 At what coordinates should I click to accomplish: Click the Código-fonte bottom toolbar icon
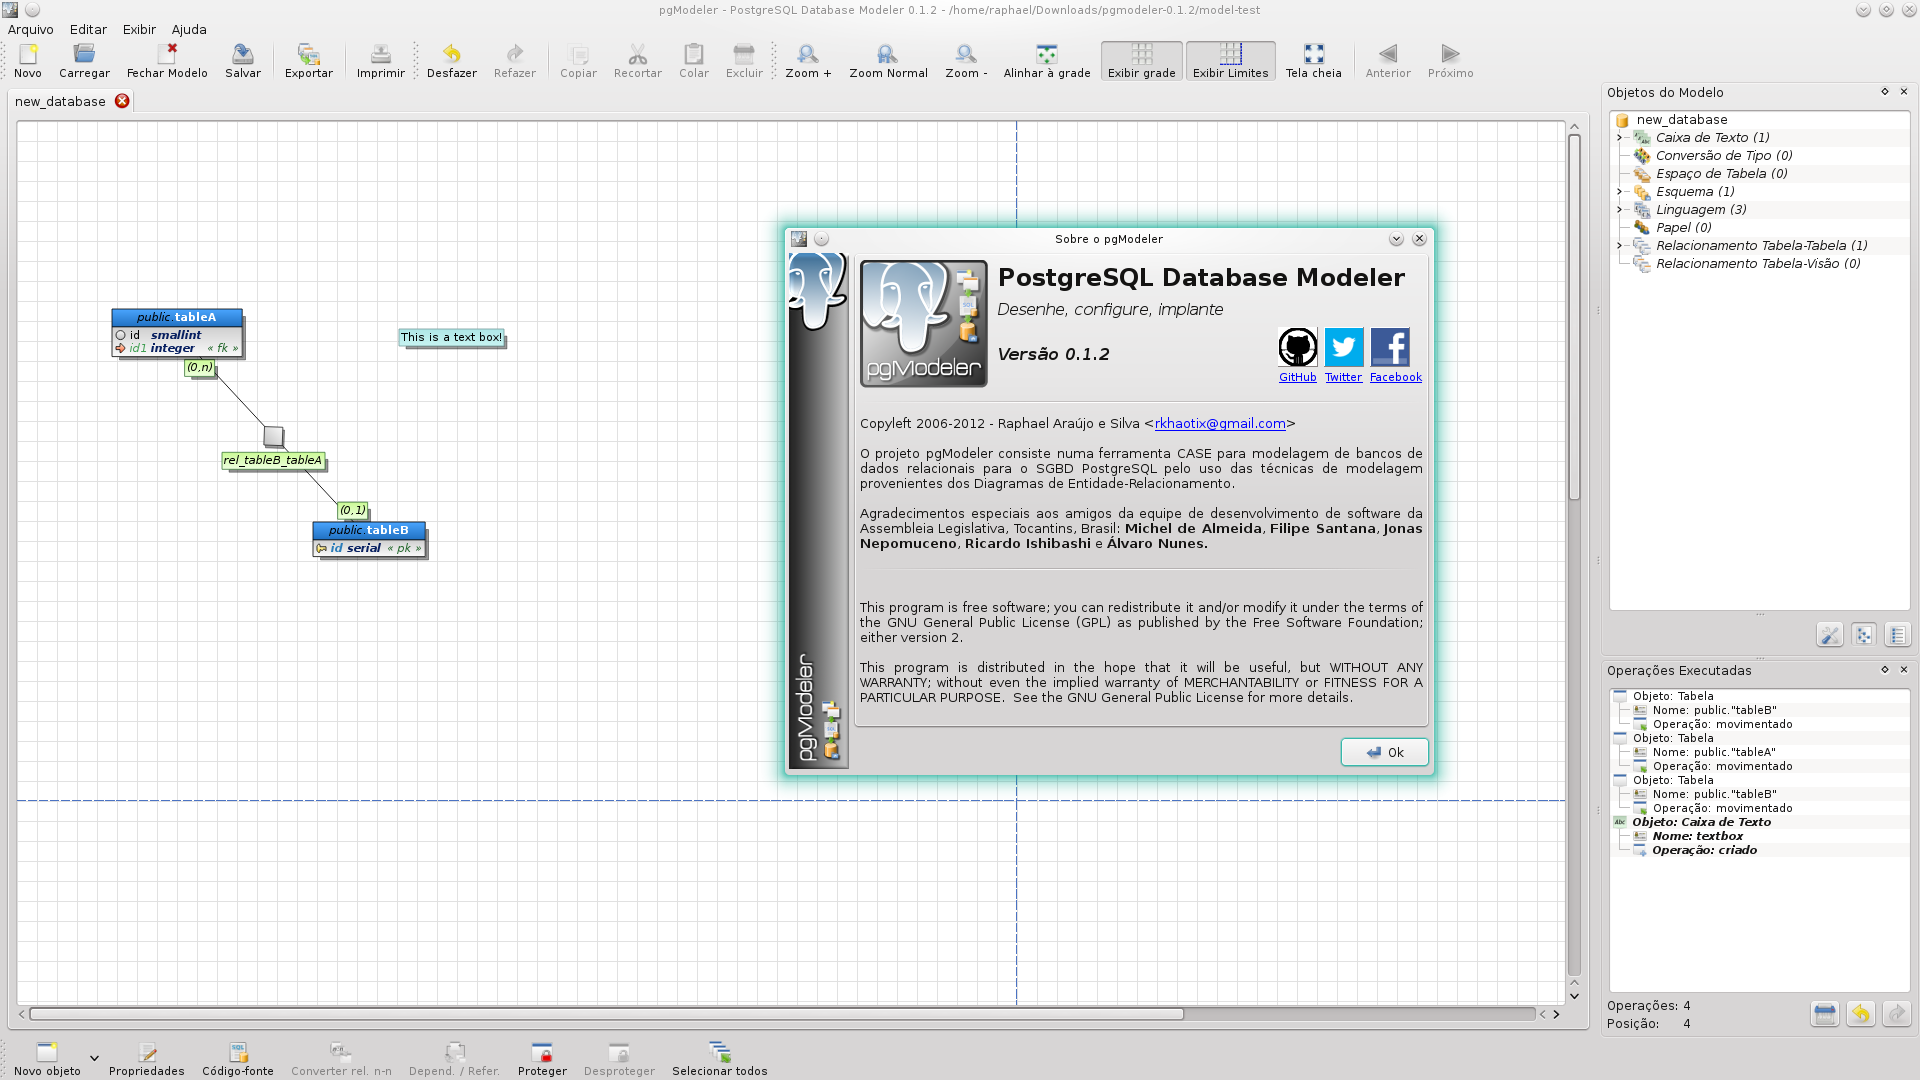click(238, 1052)
